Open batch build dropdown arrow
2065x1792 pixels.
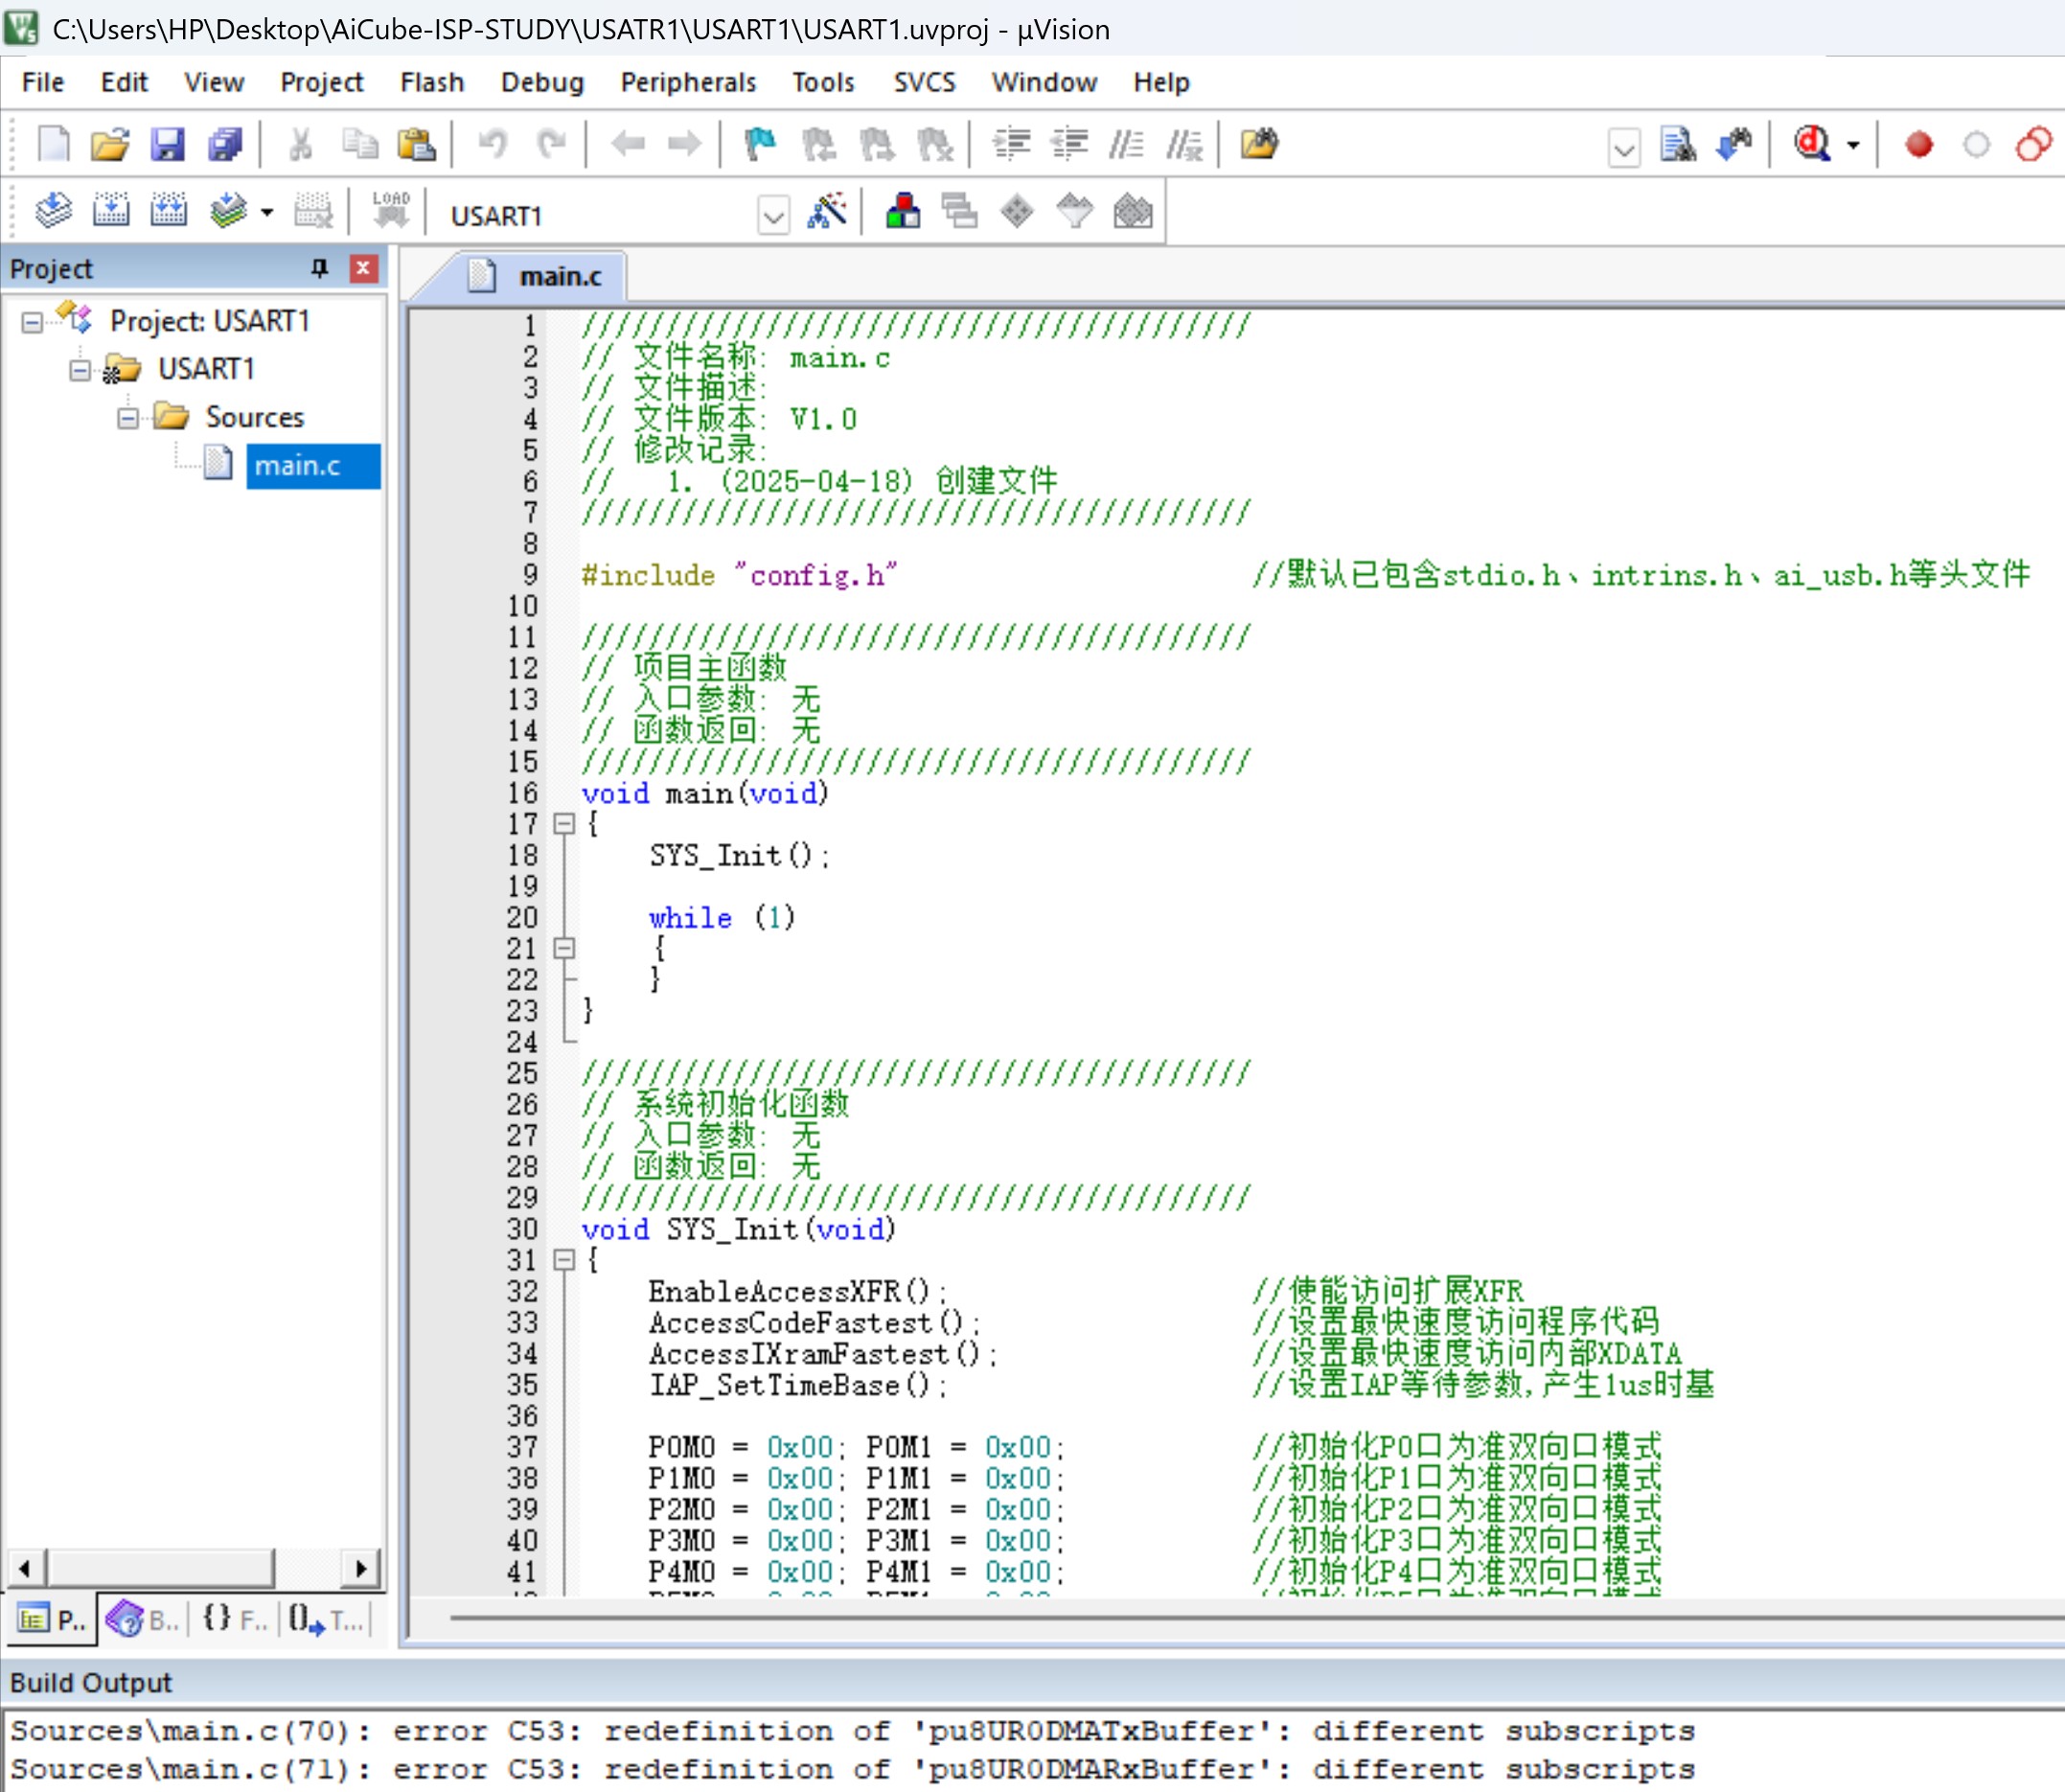[x=267, y=213]
